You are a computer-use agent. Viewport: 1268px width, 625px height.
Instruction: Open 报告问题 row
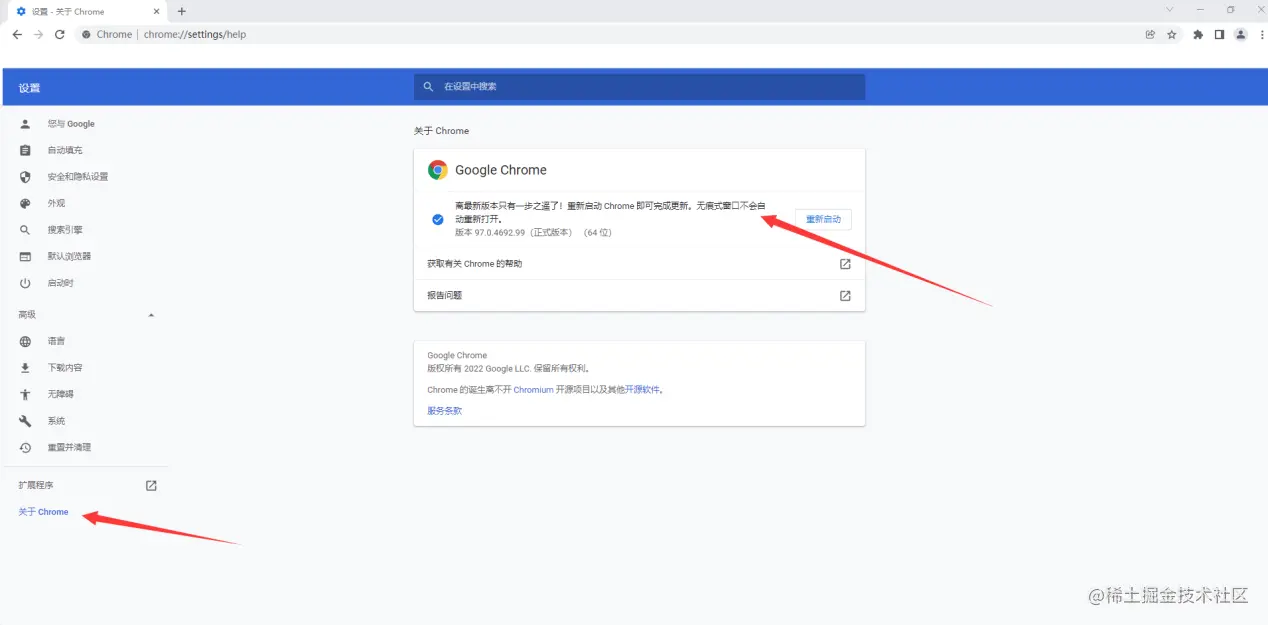[639, 295]
